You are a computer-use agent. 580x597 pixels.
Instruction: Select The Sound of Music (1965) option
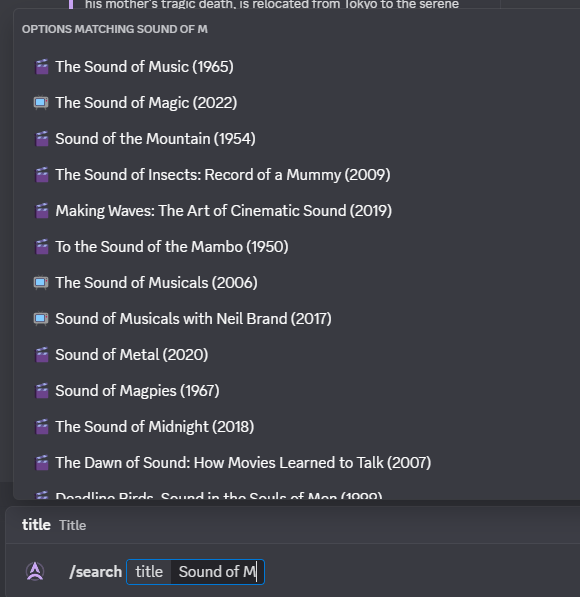pyautogui.click(x=296, y=67)
